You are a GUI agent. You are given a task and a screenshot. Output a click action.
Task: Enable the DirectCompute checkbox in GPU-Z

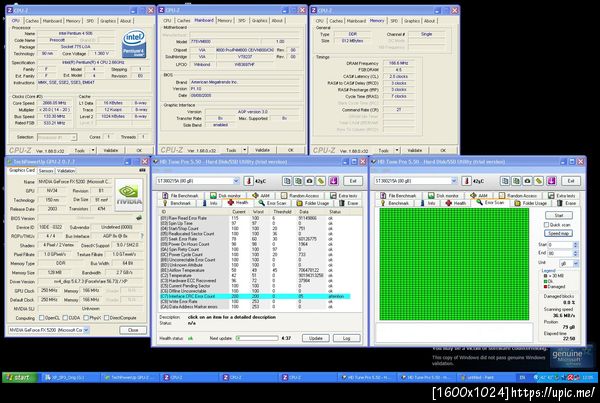(x=106, y=318)
